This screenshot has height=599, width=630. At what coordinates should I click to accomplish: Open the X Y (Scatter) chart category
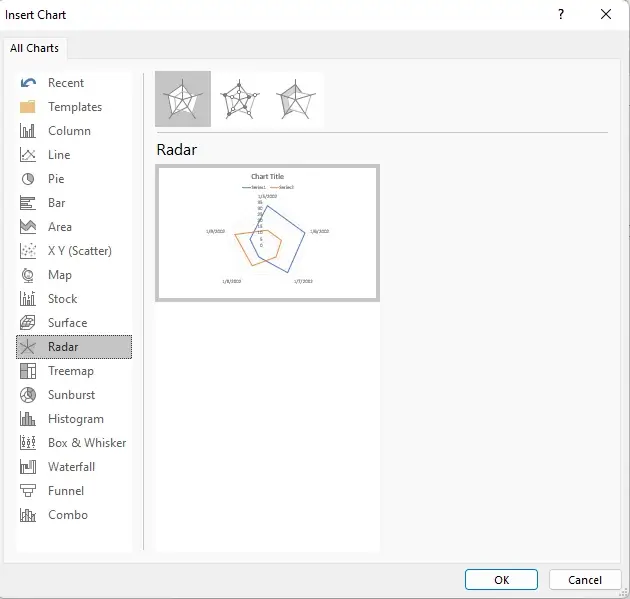click(x=79, y=251)
